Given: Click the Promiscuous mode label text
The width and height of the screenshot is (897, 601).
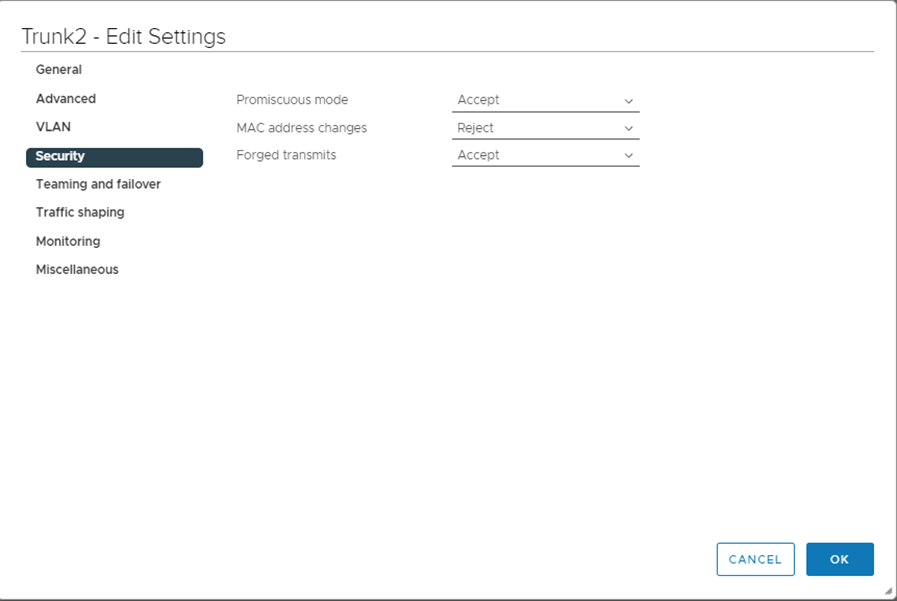Looking at the screenshot, I should coord(292,100).
